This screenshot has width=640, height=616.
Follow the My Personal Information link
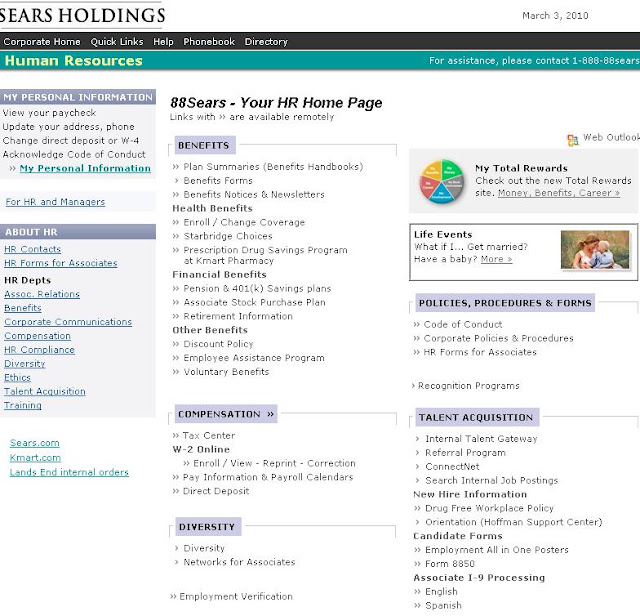click(x=85, y=168)
